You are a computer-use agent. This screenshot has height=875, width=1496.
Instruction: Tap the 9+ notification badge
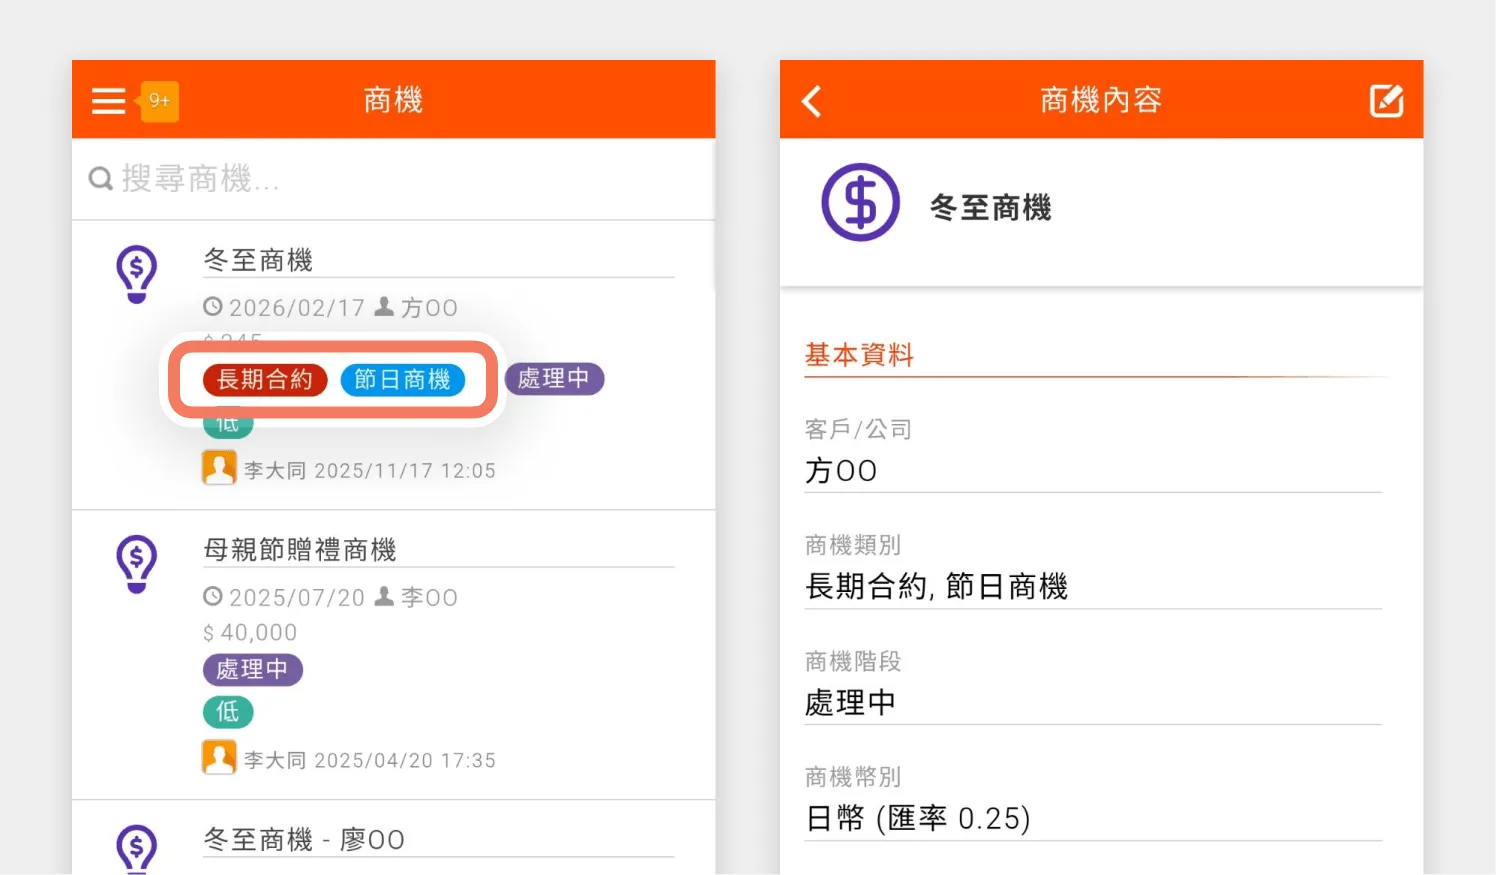click(159, 101)
